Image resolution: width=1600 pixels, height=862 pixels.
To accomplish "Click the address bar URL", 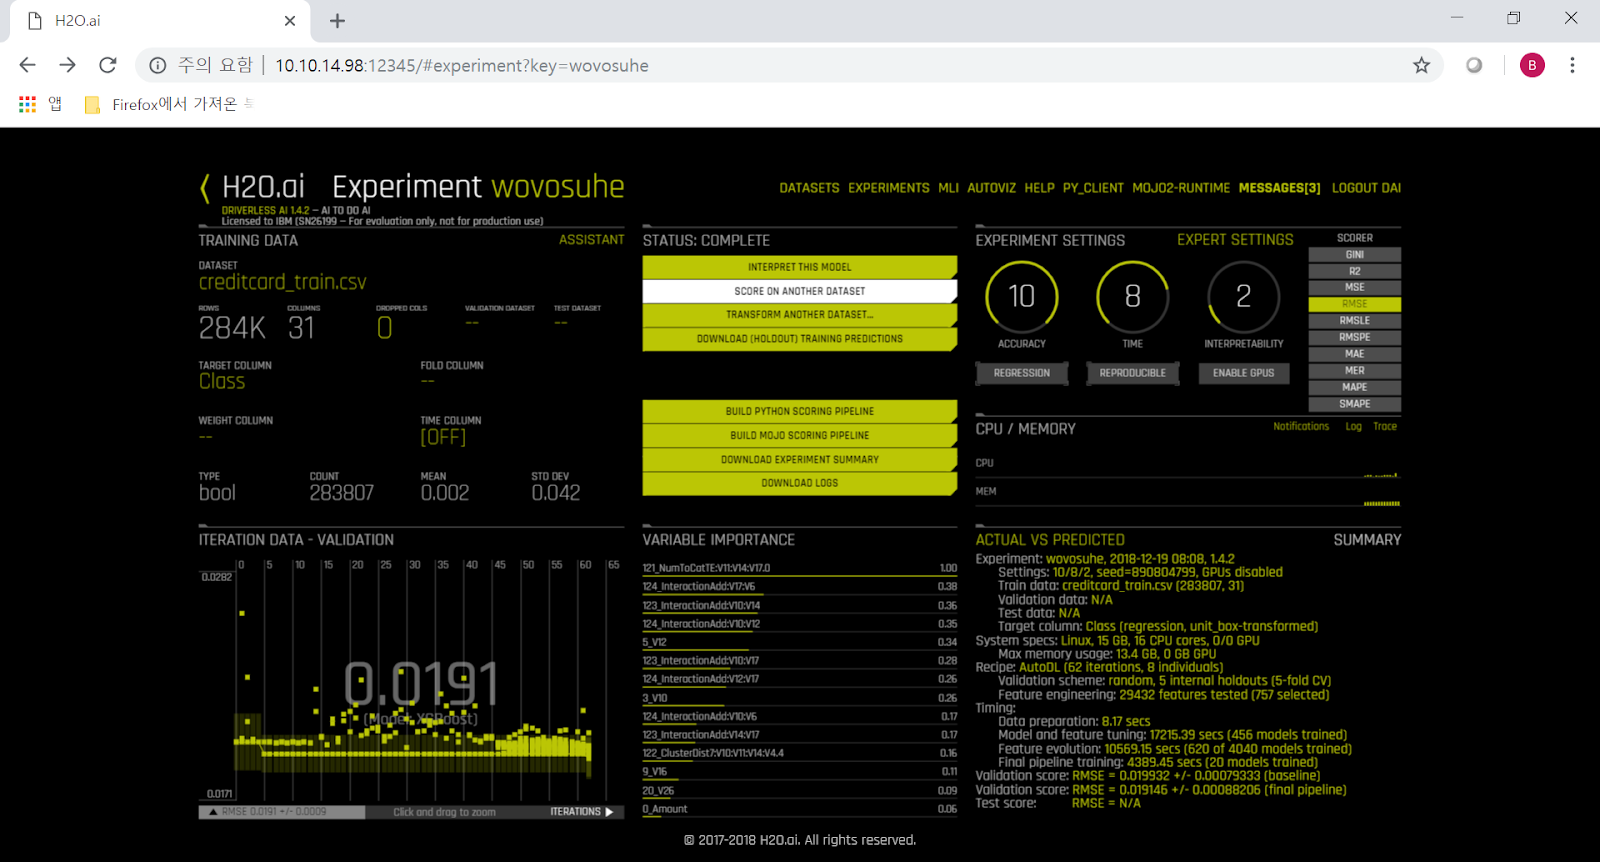I will 462,65.
